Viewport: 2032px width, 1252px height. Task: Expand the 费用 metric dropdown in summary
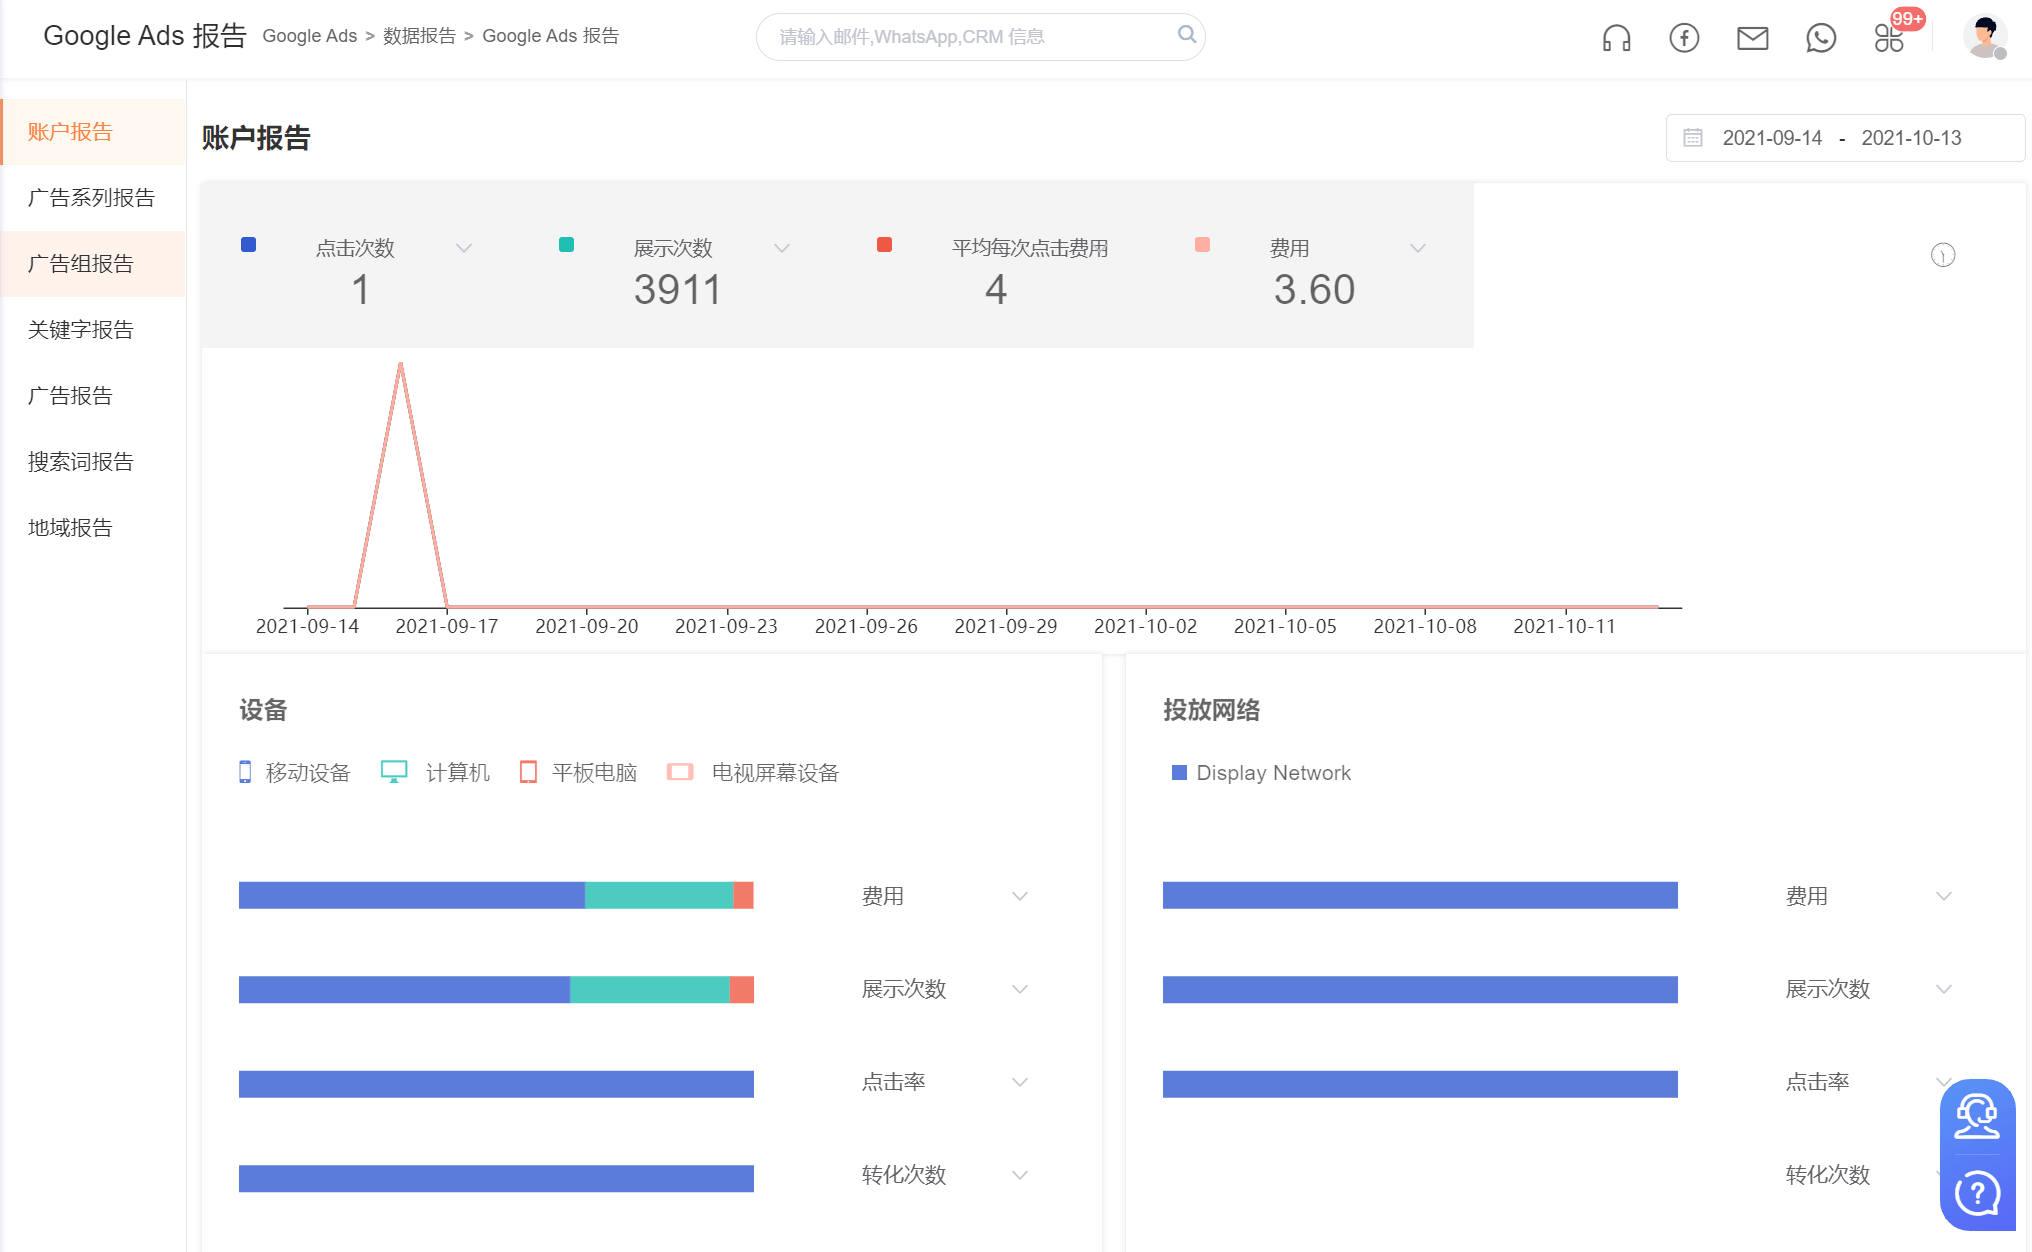1417,248
